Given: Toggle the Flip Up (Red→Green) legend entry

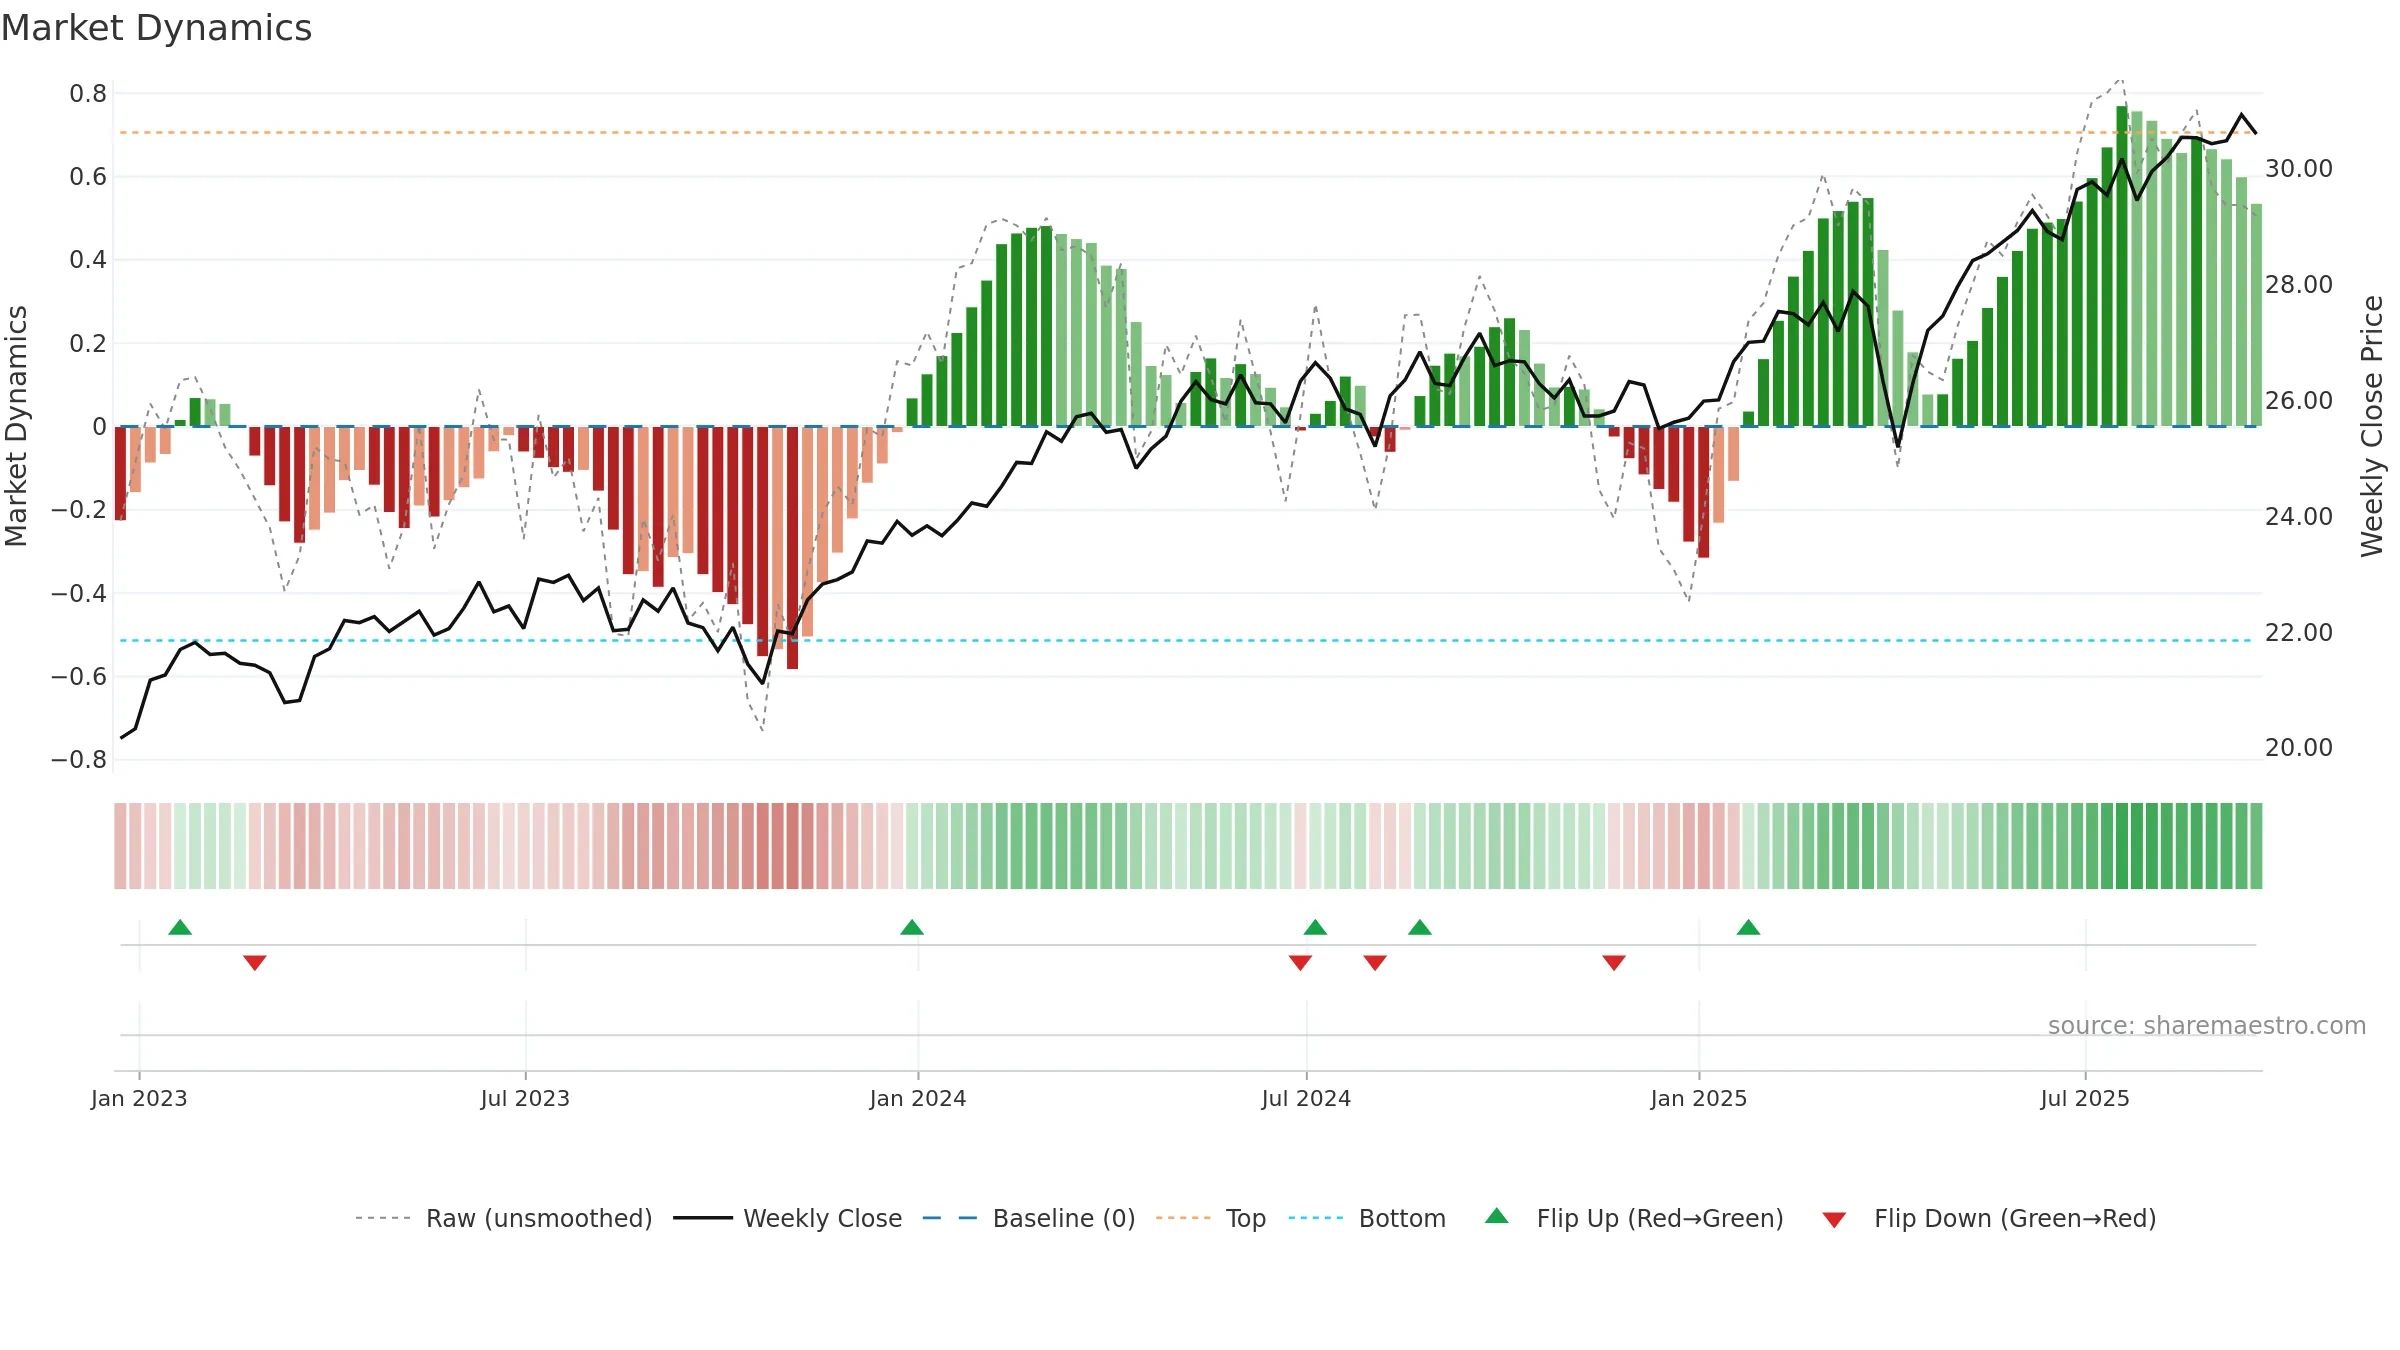Looking at the screenshot, I should (x=1634, y=1218).
